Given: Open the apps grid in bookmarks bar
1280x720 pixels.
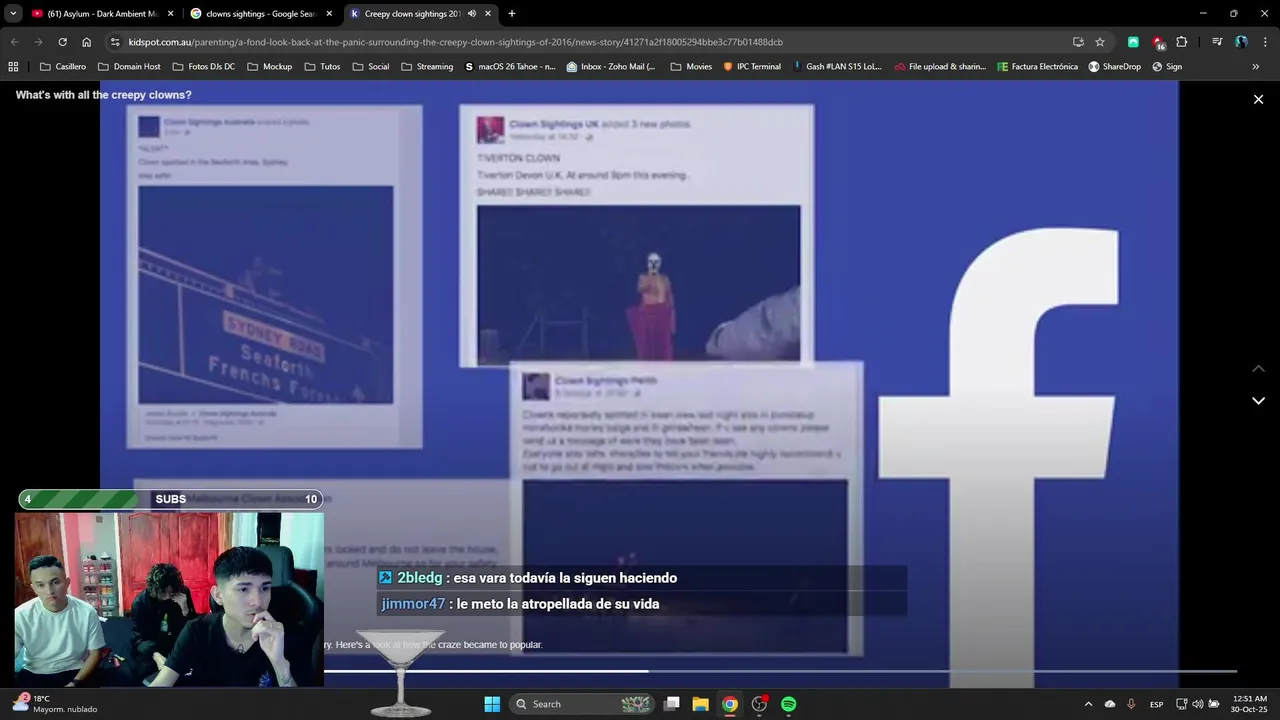Looking at the screenshot, I should click(13, 67).
